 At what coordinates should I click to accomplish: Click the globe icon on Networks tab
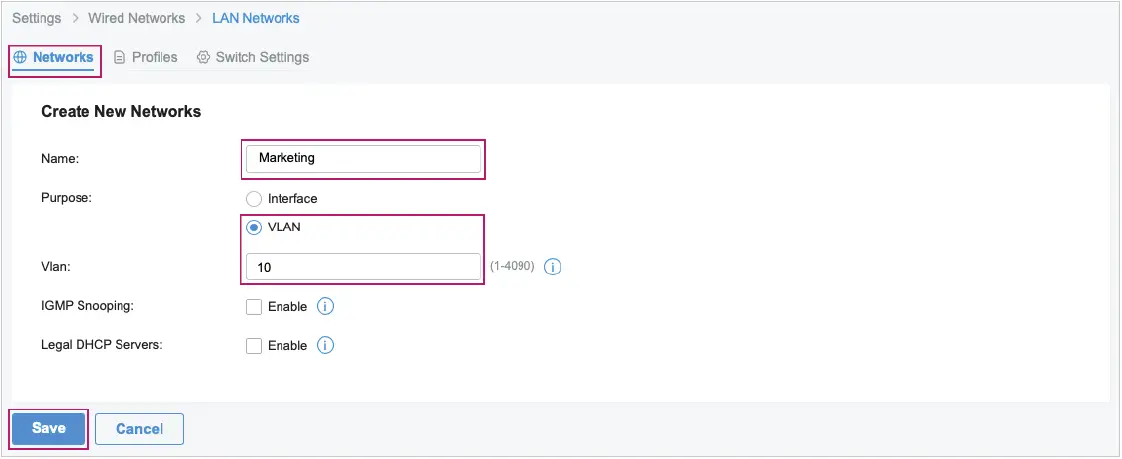coord(20,57)
